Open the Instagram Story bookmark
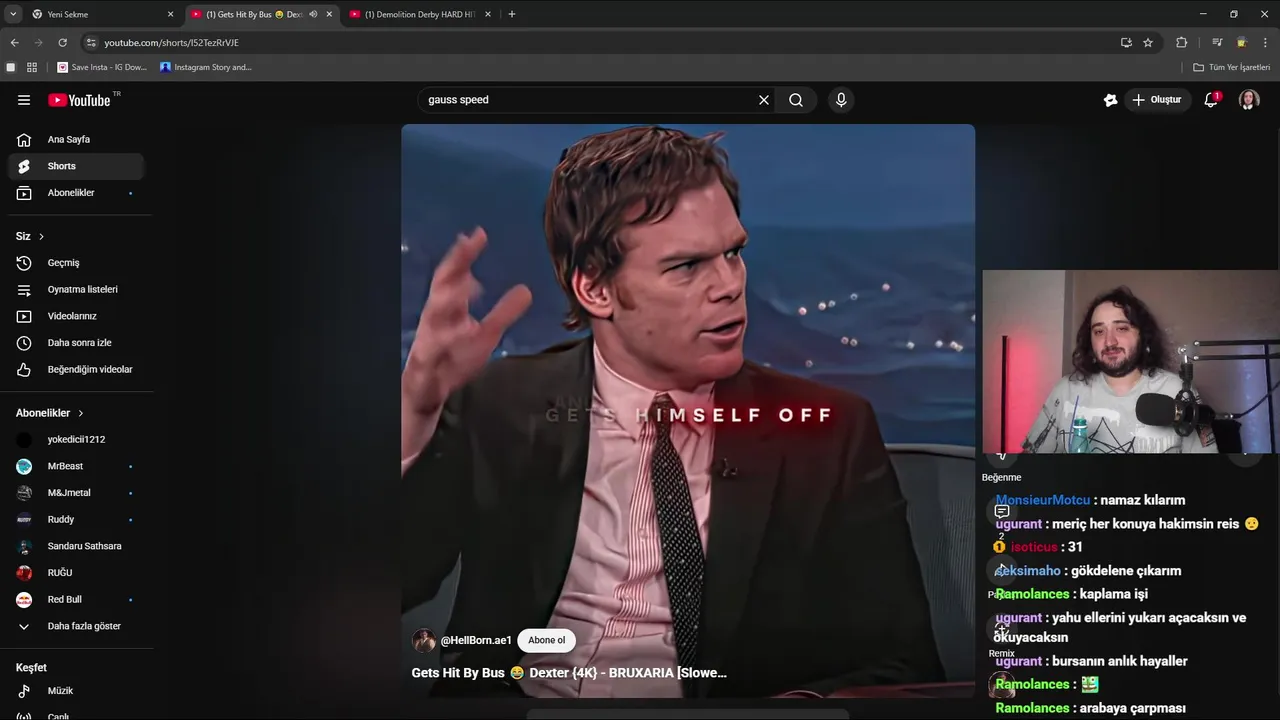 [x=206, y=67]
